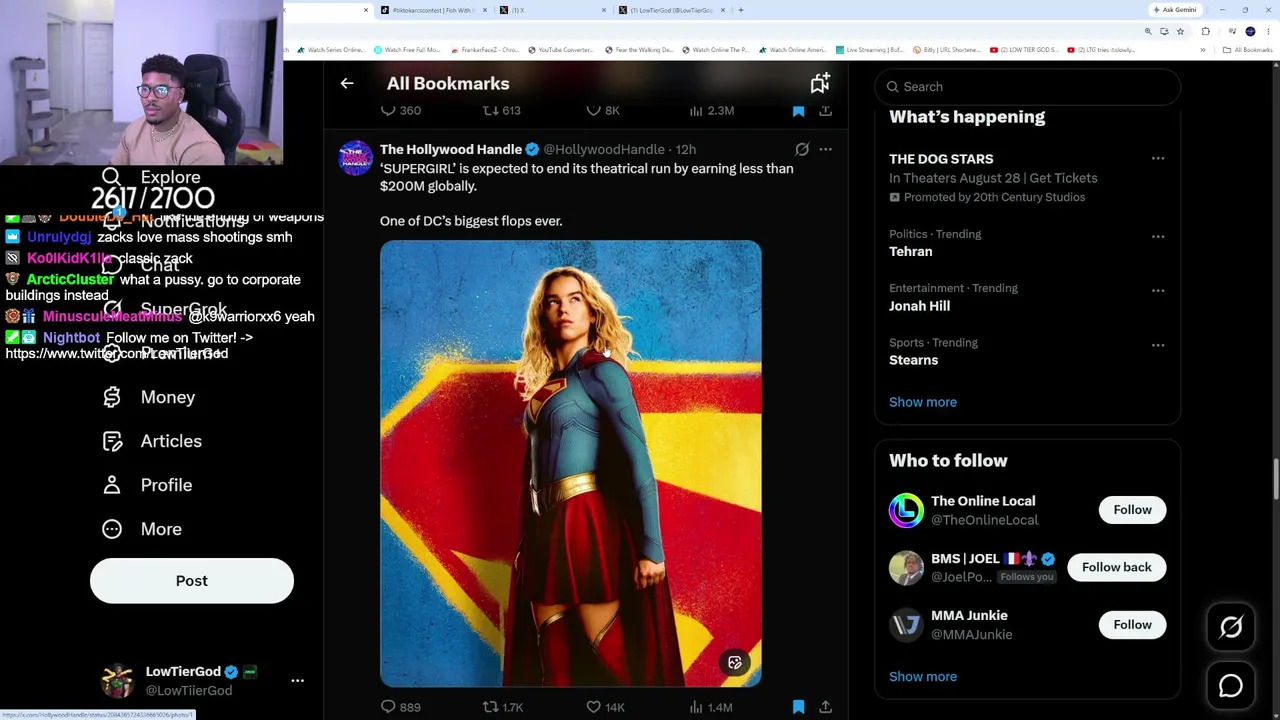Open a new browser tab
Viewport: 1280px width, 720px height.
(741, 10)
